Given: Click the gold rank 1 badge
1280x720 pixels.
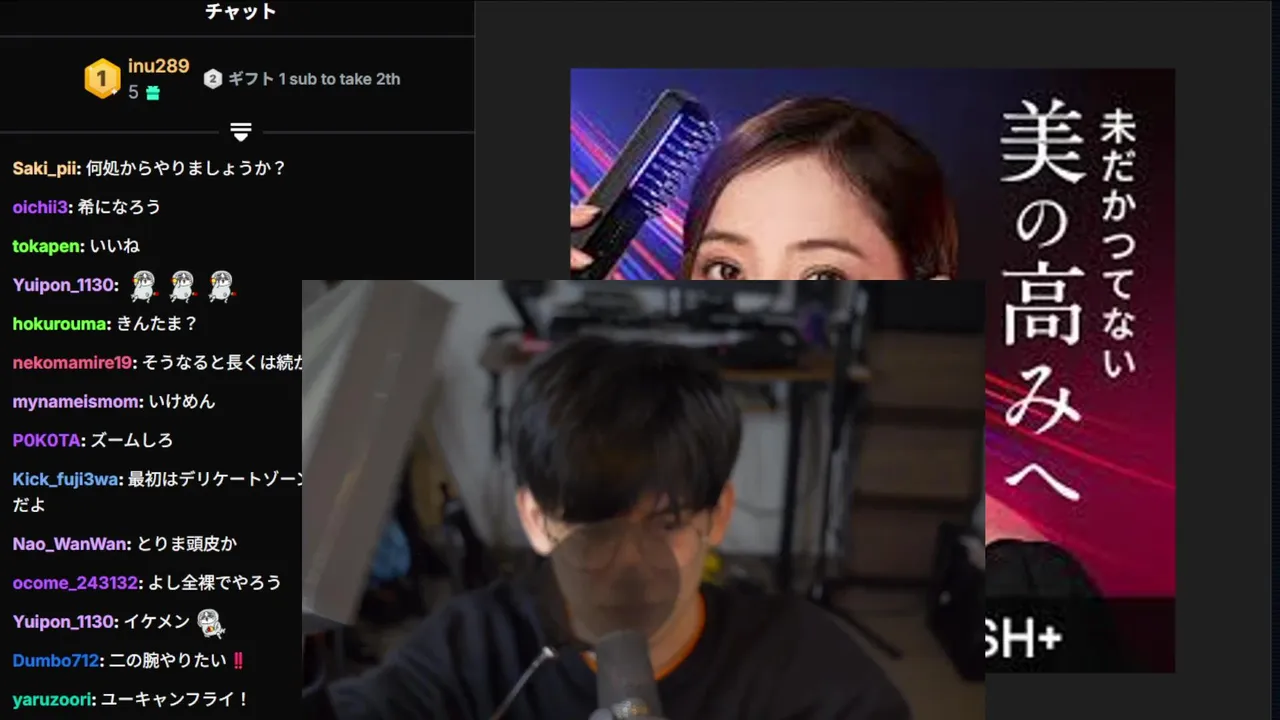Looking at the screenshot, I should pyautogui.click(x=102, y=79).
